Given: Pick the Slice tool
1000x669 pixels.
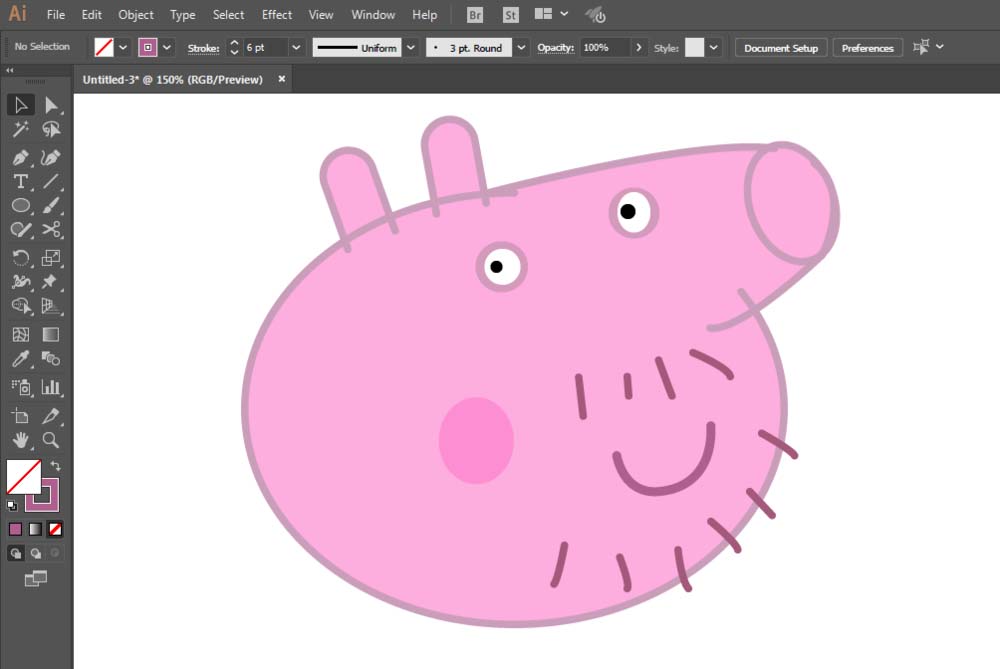Looking at the screenshot, I should tap(51, 416).
